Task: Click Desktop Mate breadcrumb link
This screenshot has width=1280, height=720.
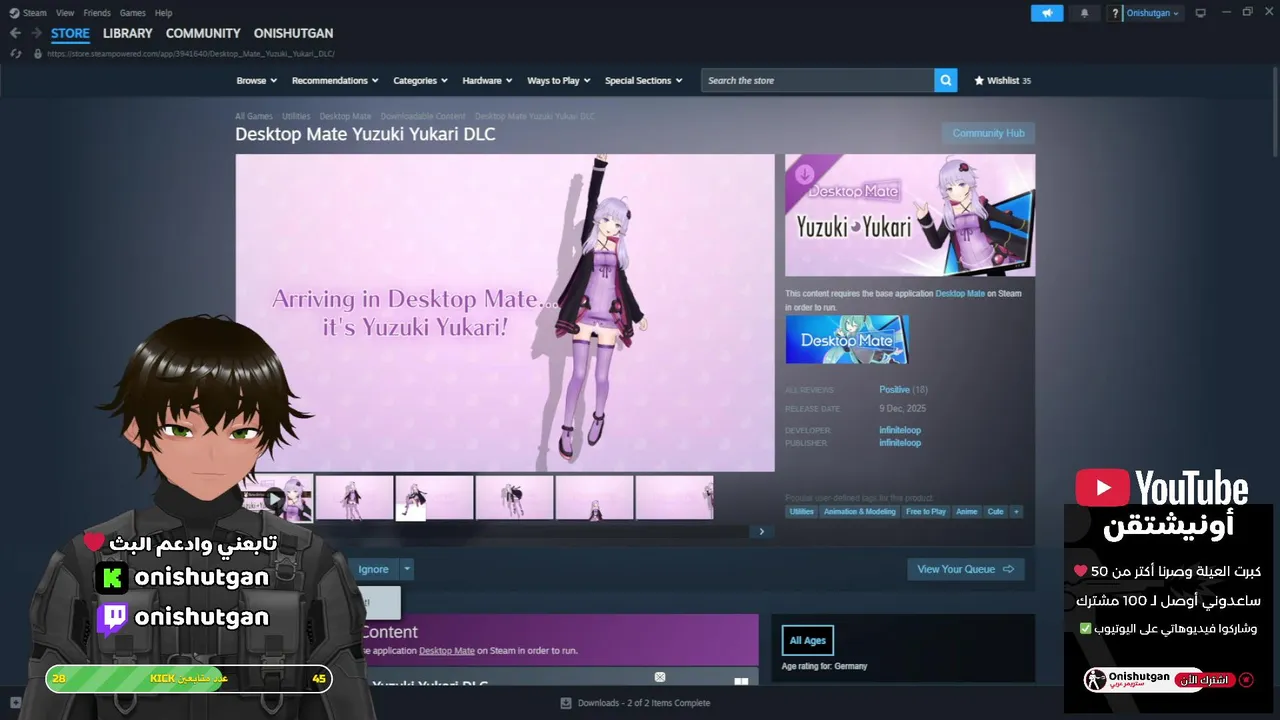Action: point(345,116)
